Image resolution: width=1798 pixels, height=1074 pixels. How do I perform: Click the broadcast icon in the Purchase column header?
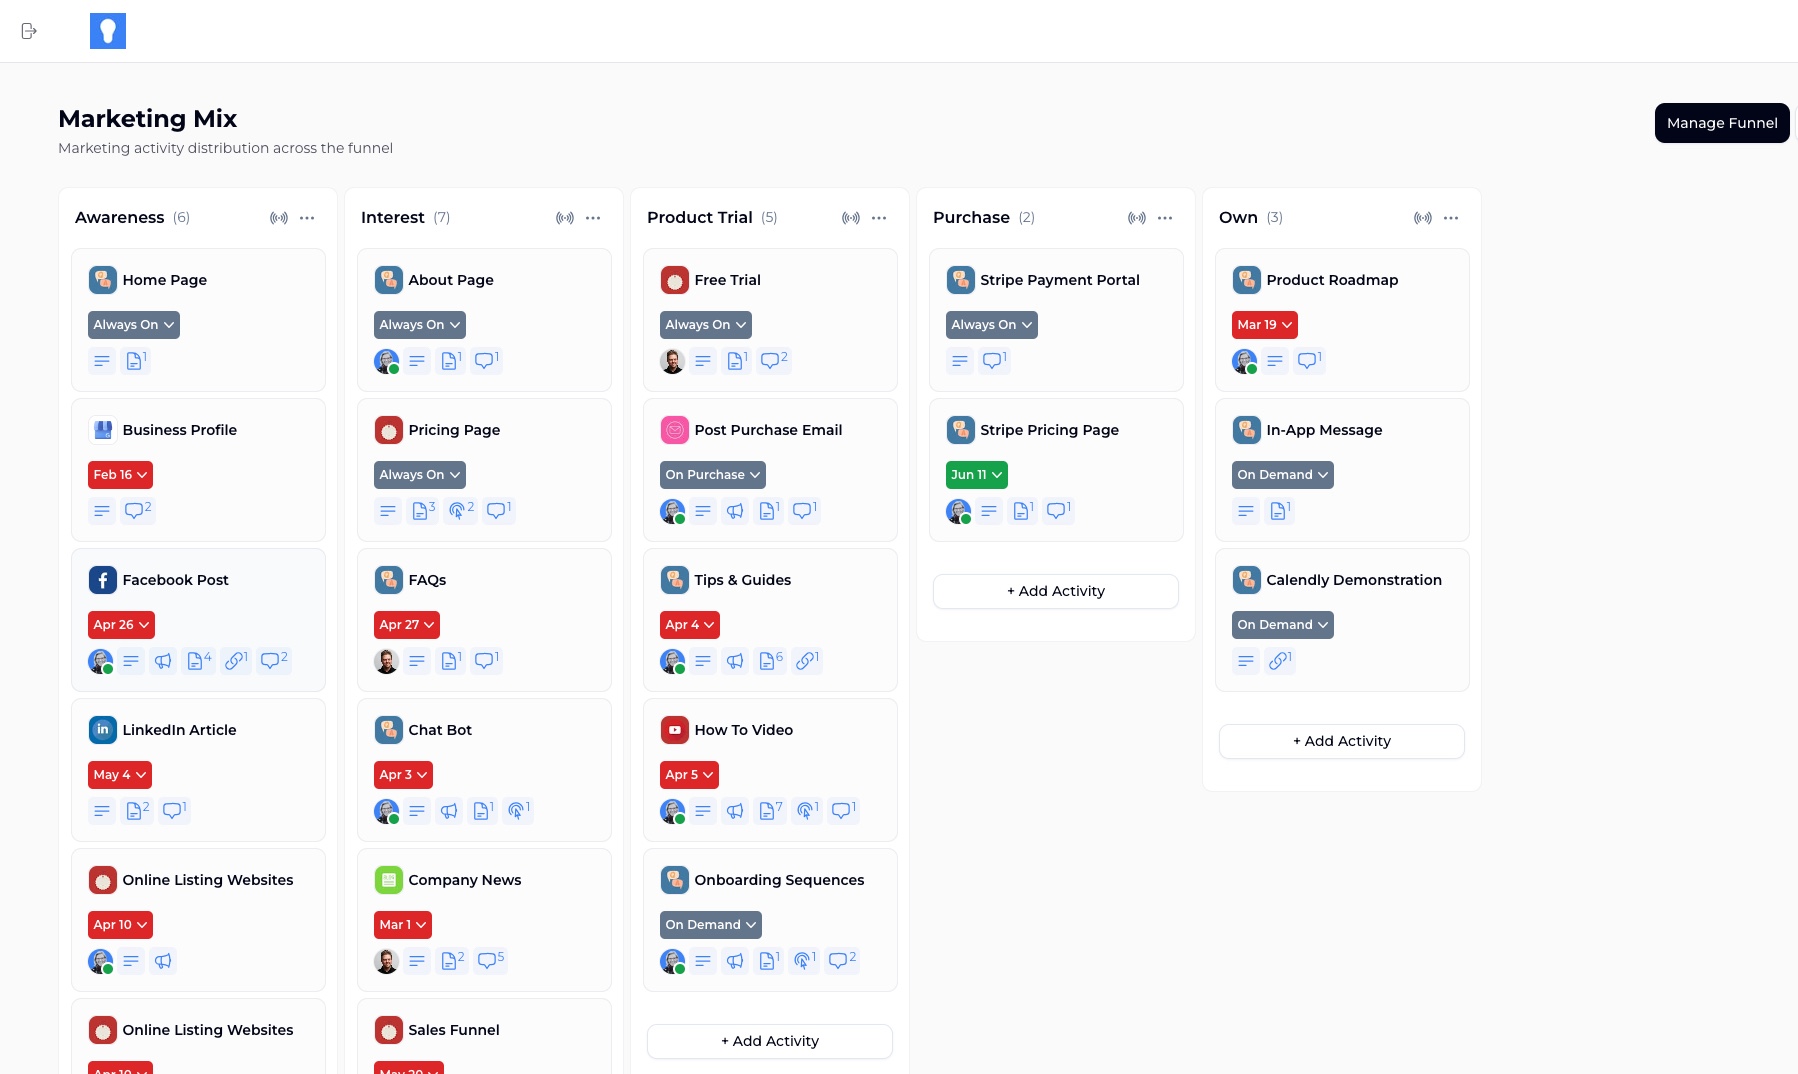point(1137,217)
